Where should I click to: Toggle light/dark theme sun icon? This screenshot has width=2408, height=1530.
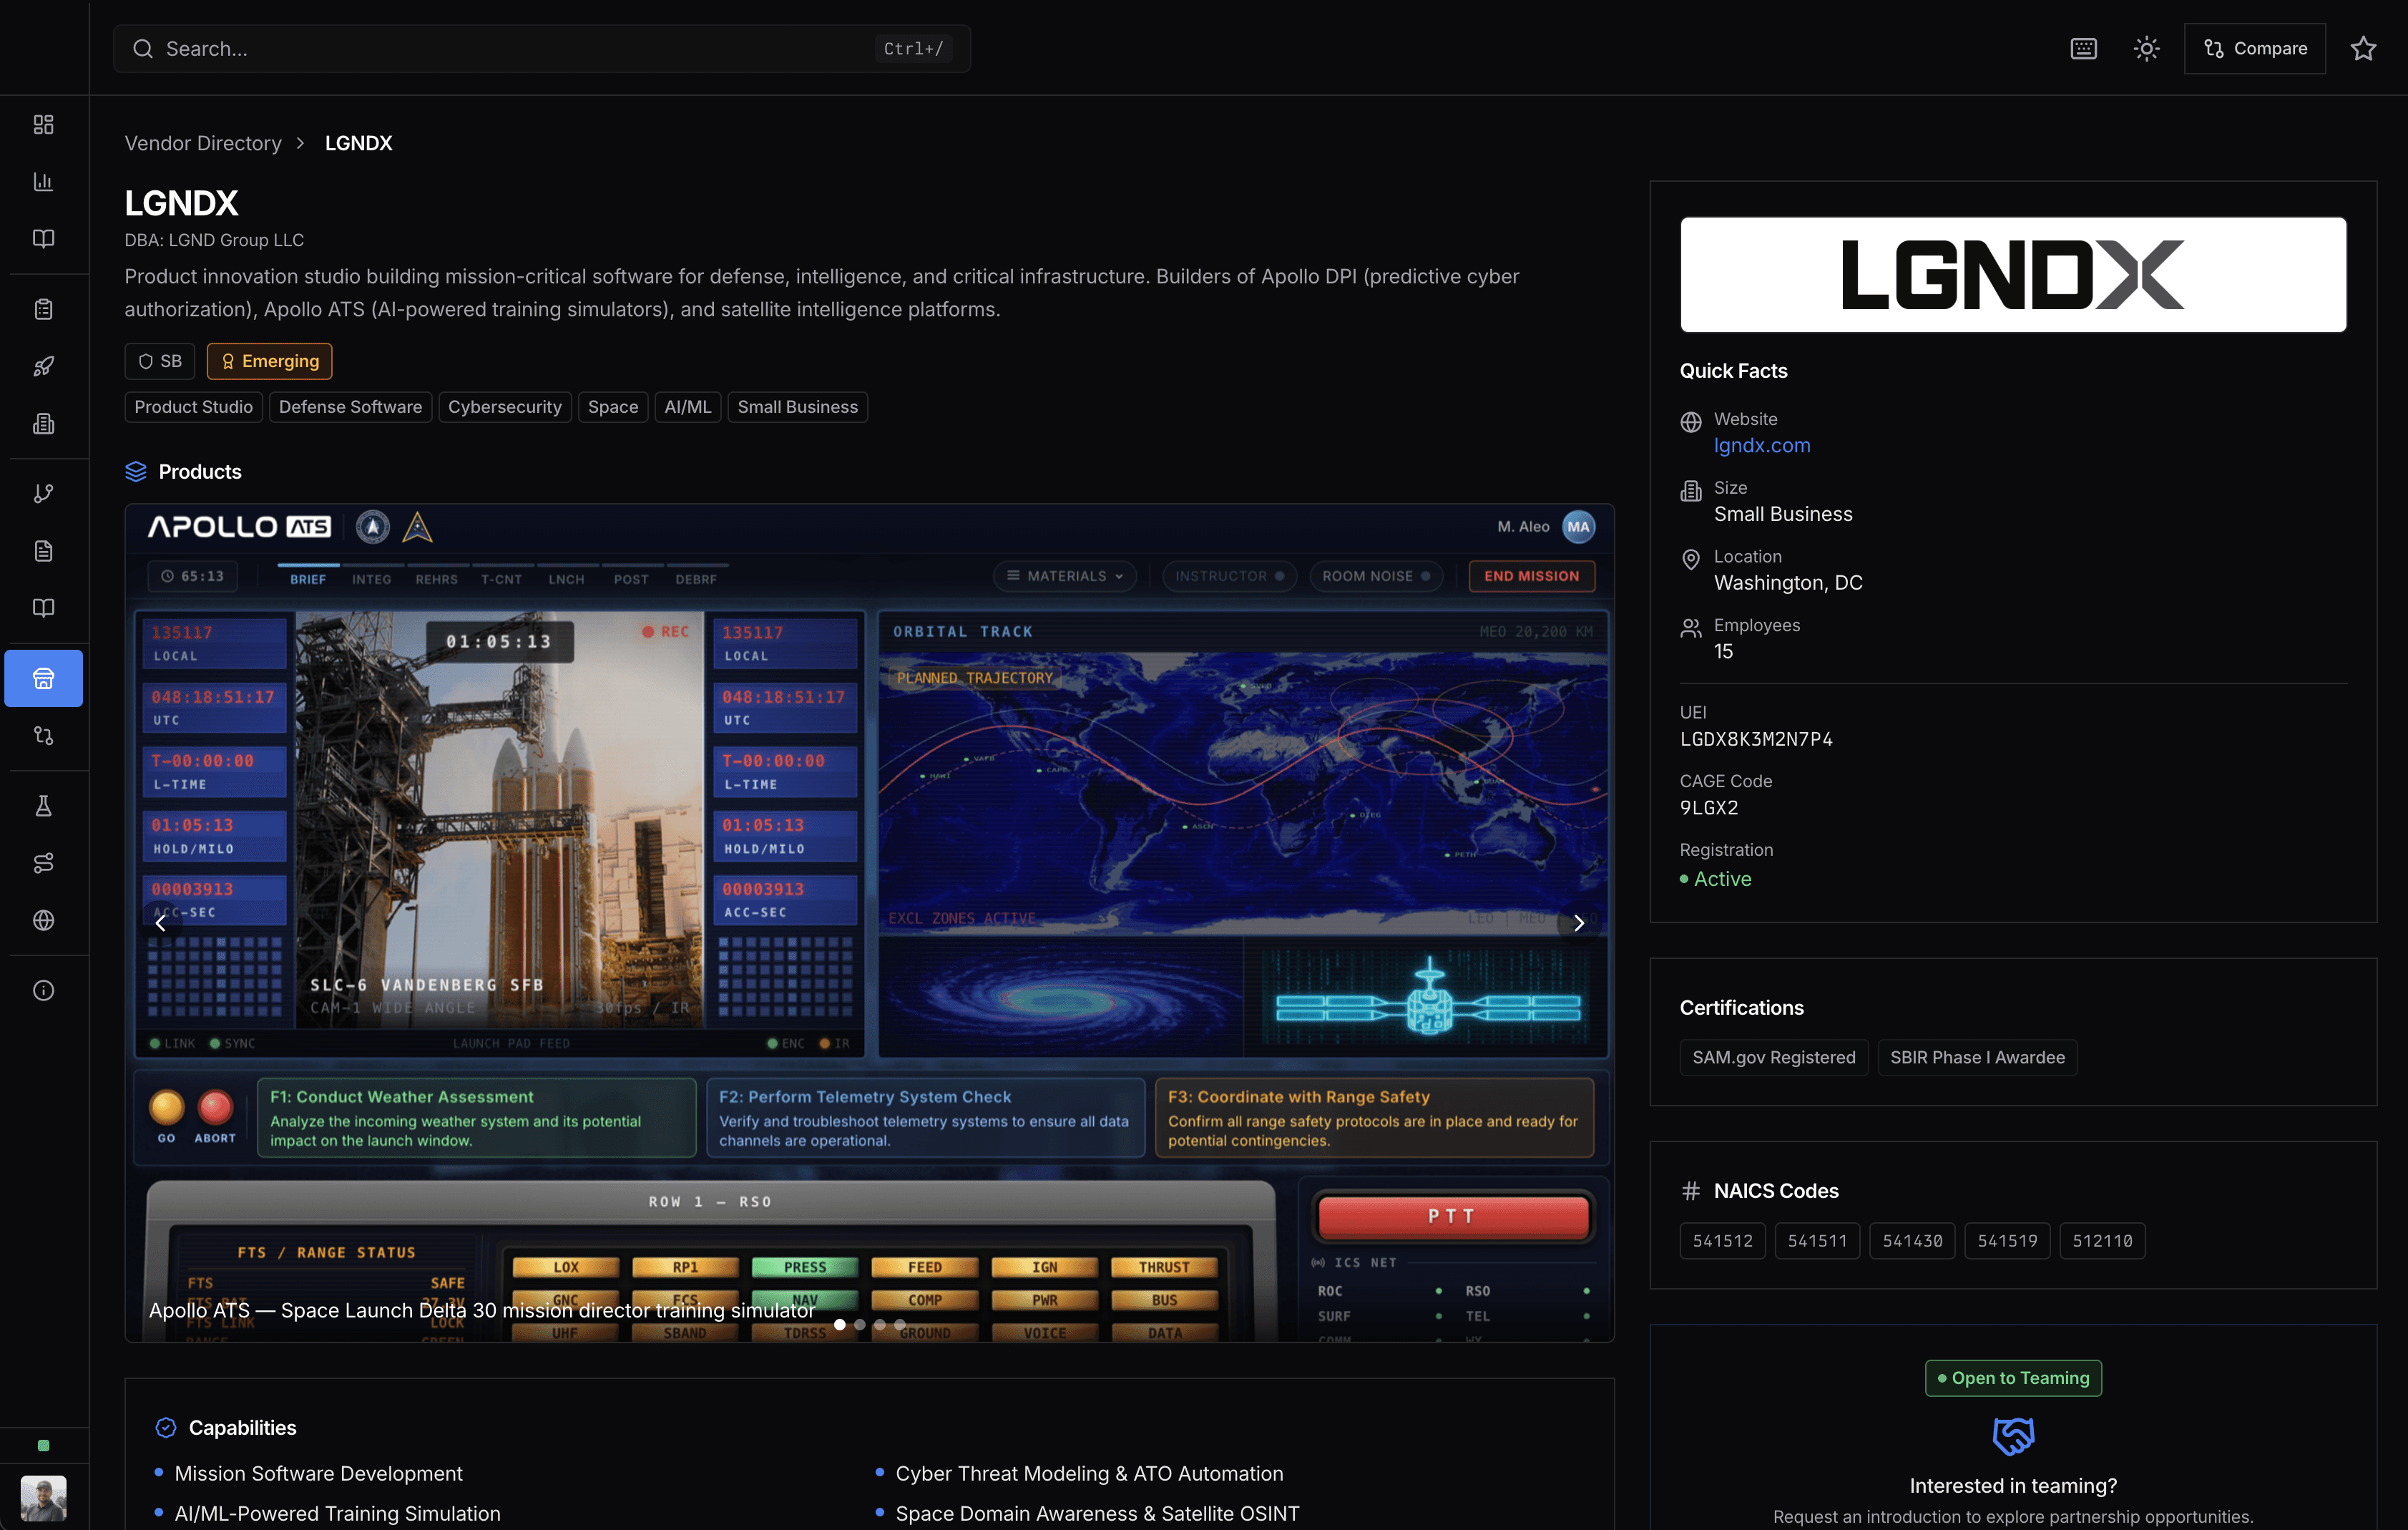(2146, 48)
